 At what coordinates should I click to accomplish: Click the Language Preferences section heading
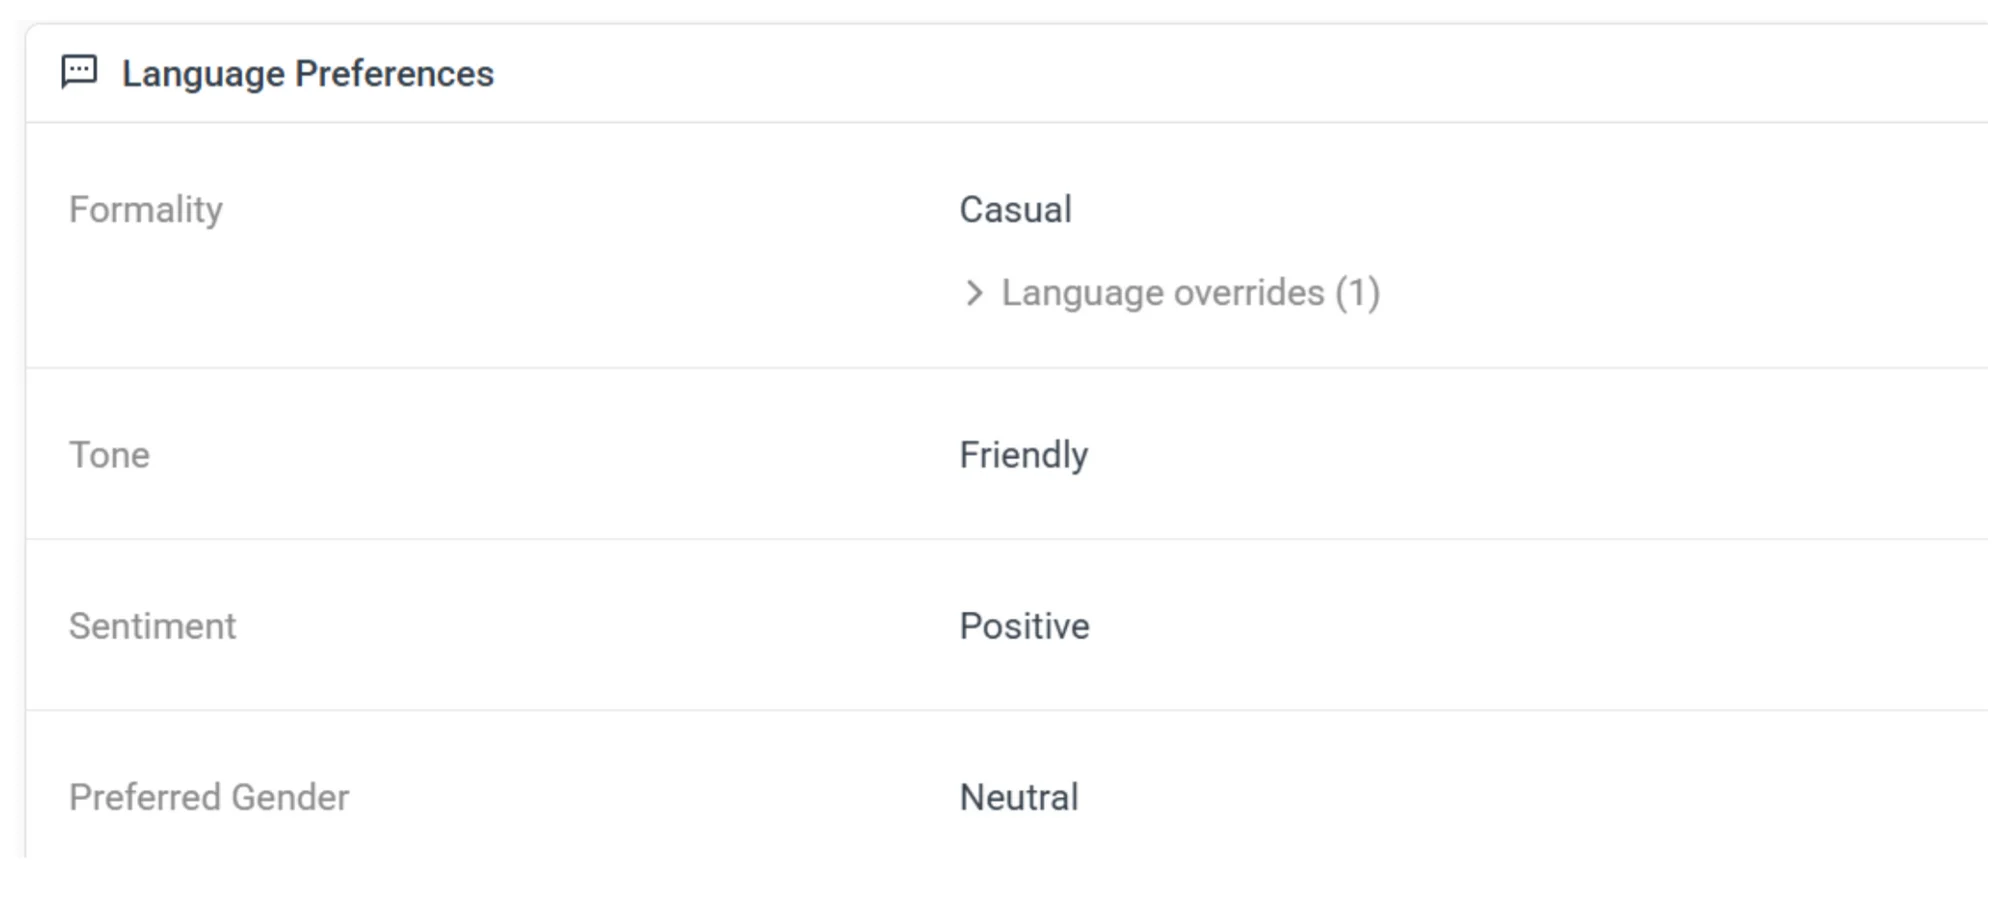[307, 74]
